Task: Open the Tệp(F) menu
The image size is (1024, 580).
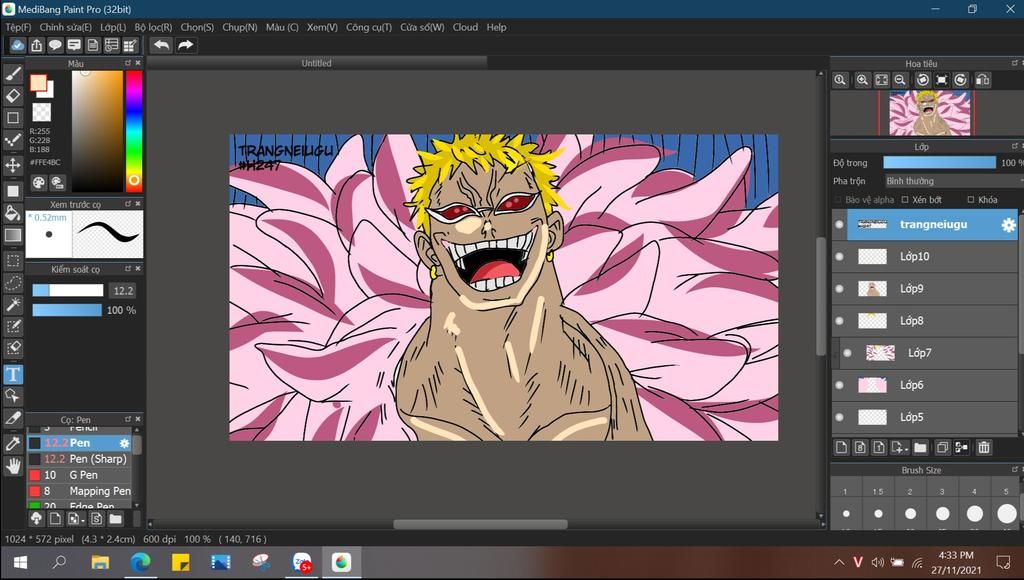Action: pos(18,27)
